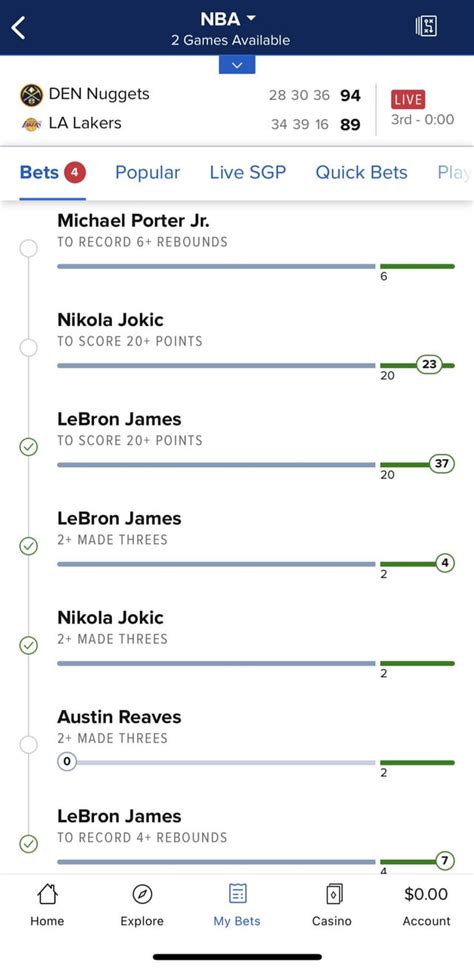The image size is (474, 970).
Task: Tap the 2 Games Available text
Action: 230,40
